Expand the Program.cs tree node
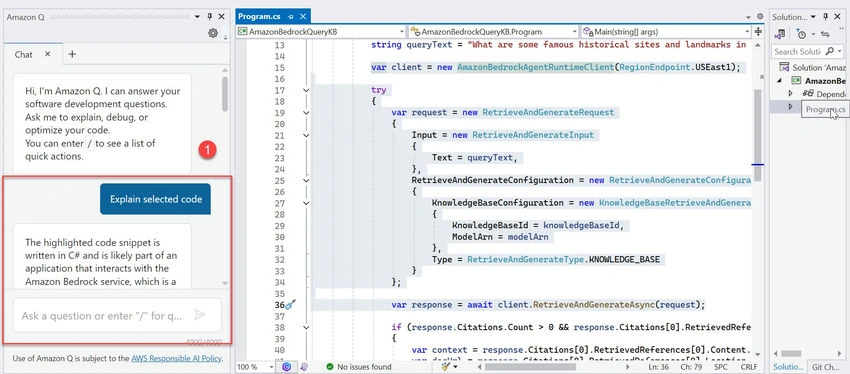This screenshot has height=374, width=850. pyautogui.click(x=790, y=107)
